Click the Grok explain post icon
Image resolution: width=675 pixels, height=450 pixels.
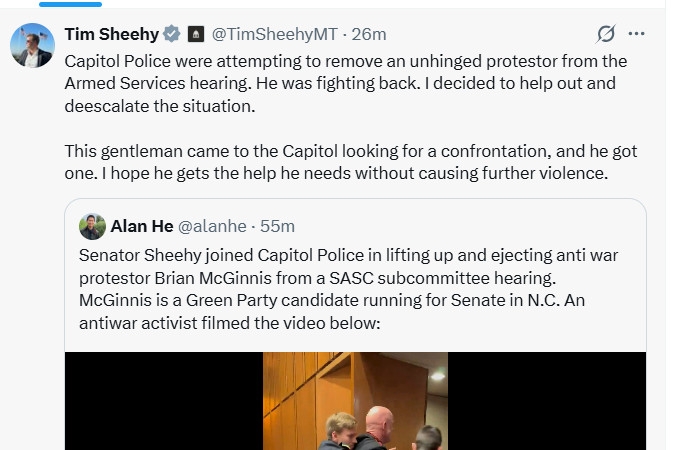606,34
